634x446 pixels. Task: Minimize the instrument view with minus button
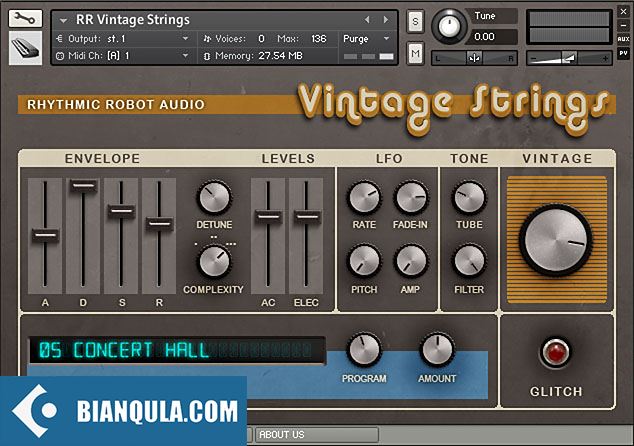[623, 25]
